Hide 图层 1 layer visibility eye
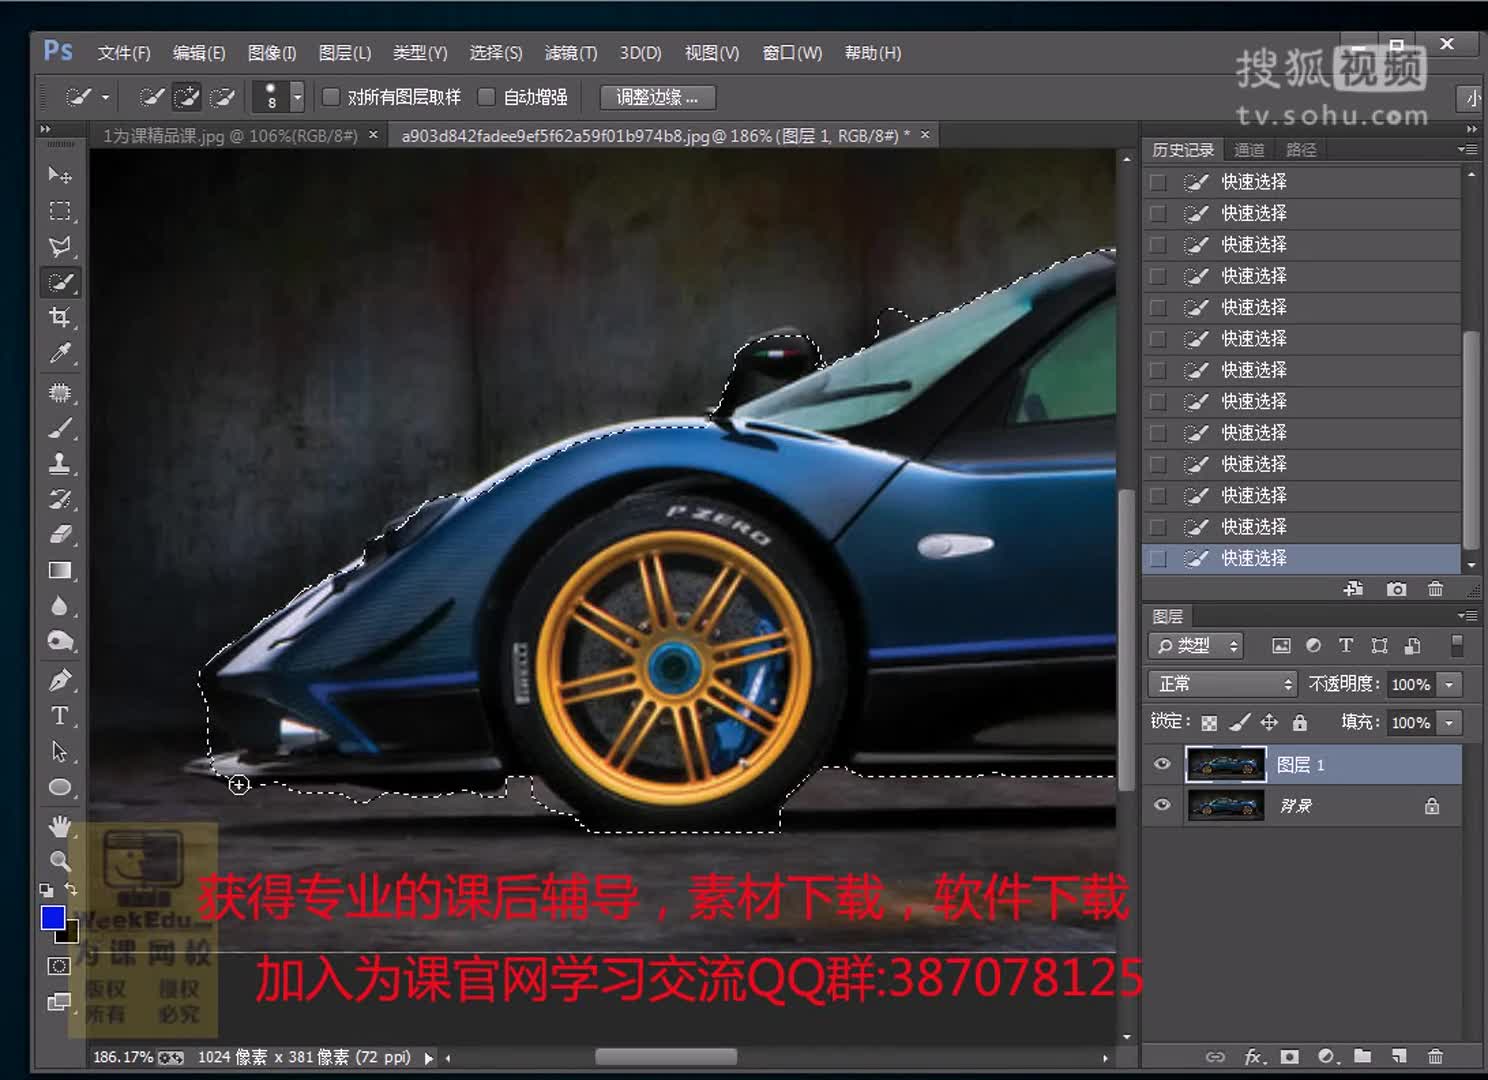 tap(1162, 764)
